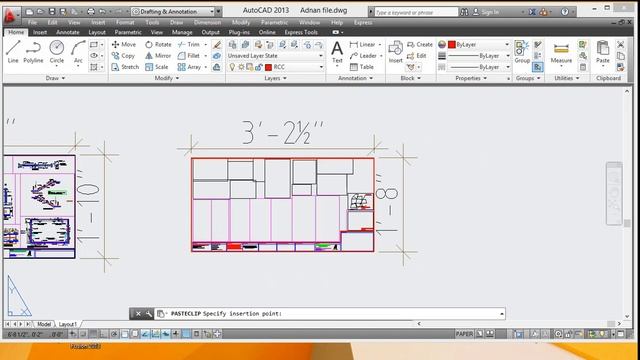The image size is (640, 360).
Task: Expand the Layers panel
Action: (276, 78)
